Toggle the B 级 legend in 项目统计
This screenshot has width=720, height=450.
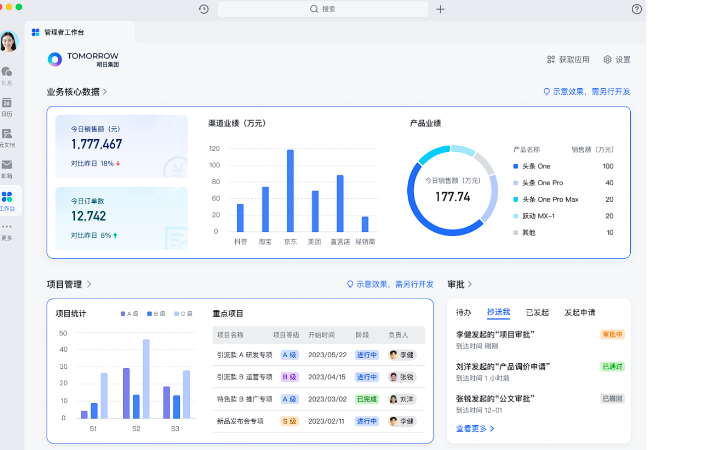point(156,314)
